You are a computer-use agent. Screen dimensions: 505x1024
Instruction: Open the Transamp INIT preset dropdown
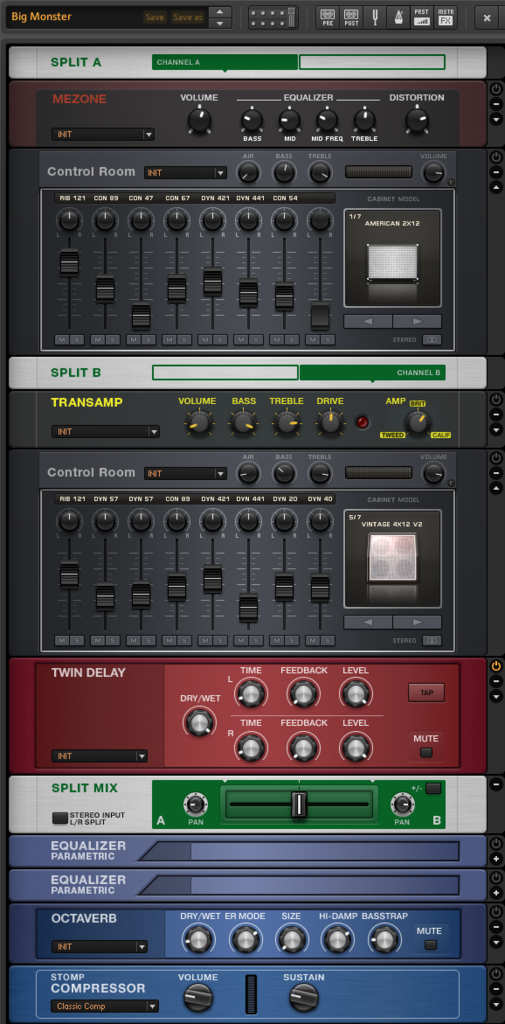(x=106, y=432)
